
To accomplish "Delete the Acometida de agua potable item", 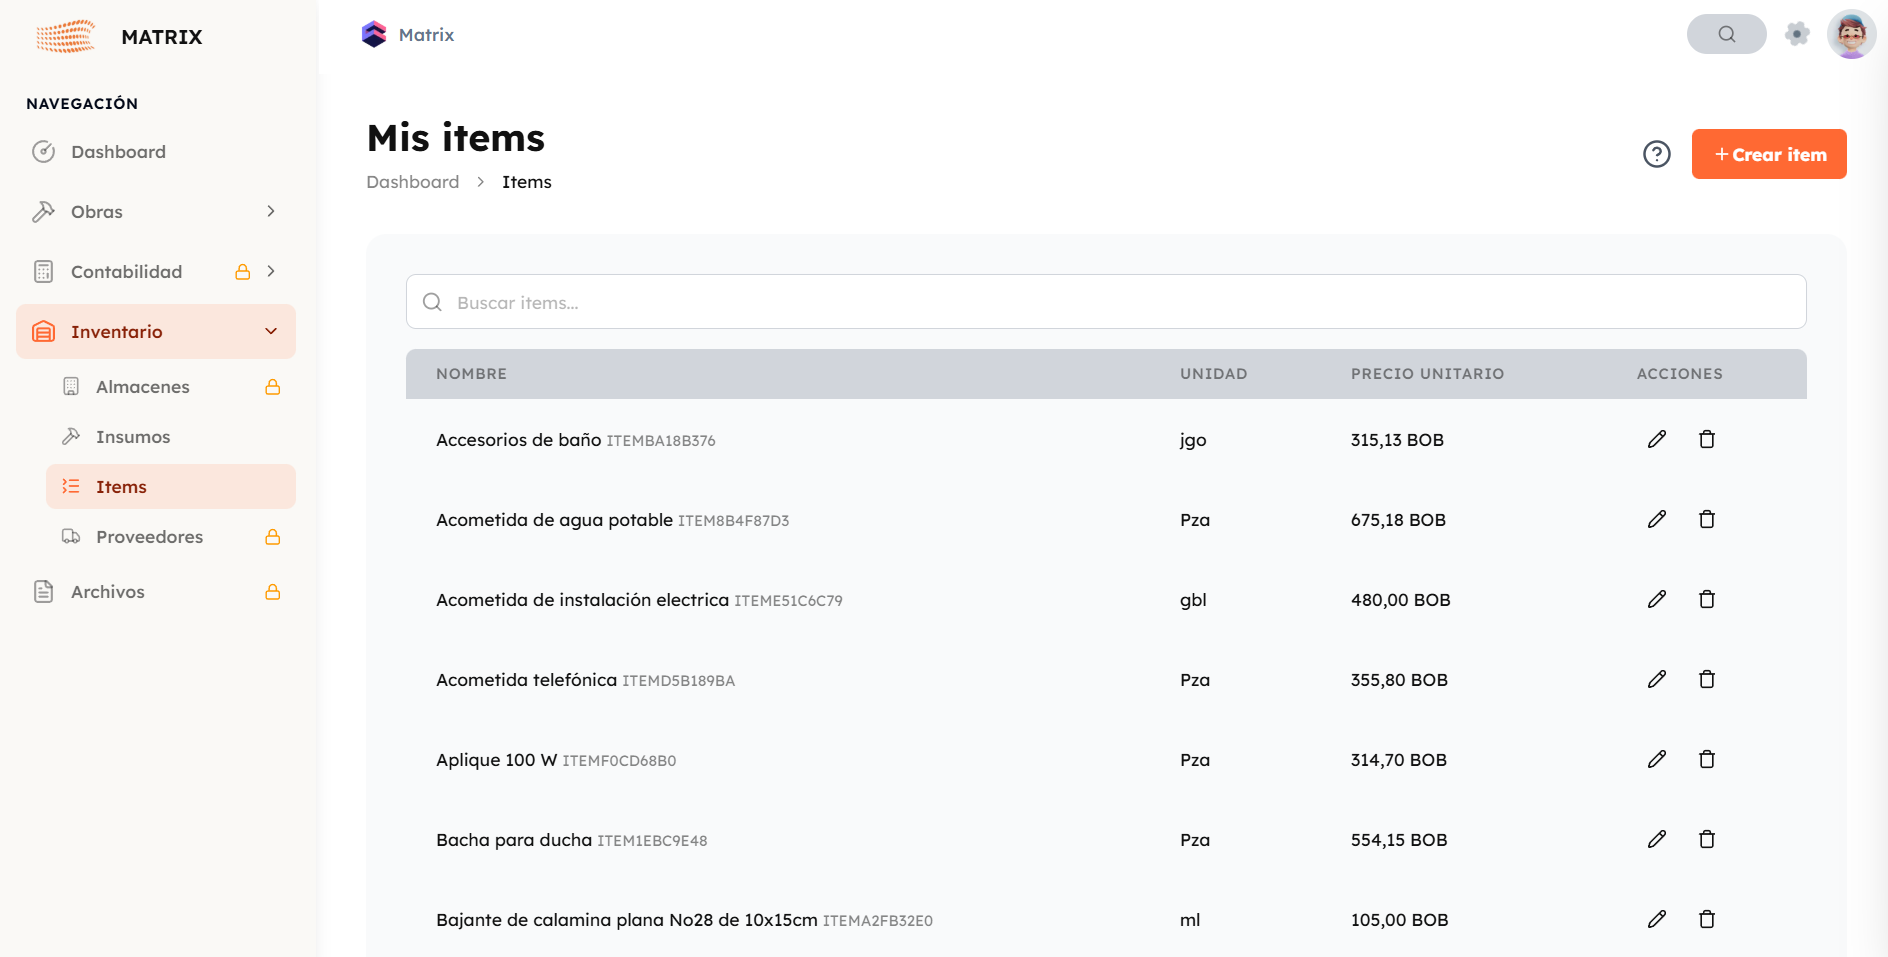I will tap(1707, 519).
